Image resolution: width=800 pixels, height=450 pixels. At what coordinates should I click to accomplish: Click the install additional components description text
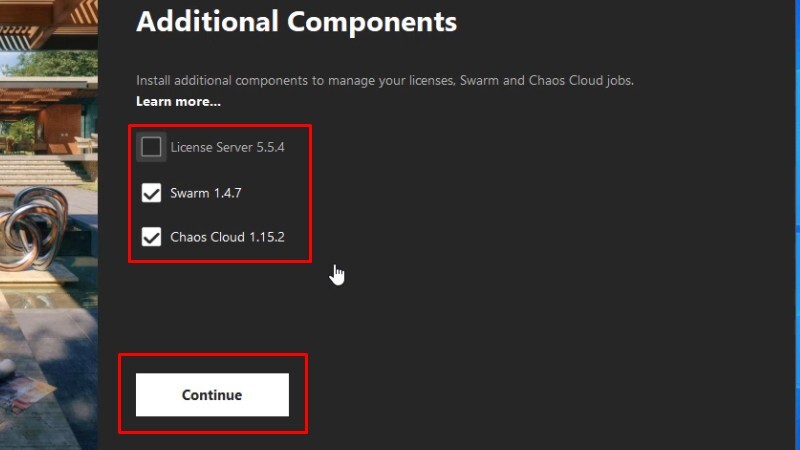[x=385, y=81]
